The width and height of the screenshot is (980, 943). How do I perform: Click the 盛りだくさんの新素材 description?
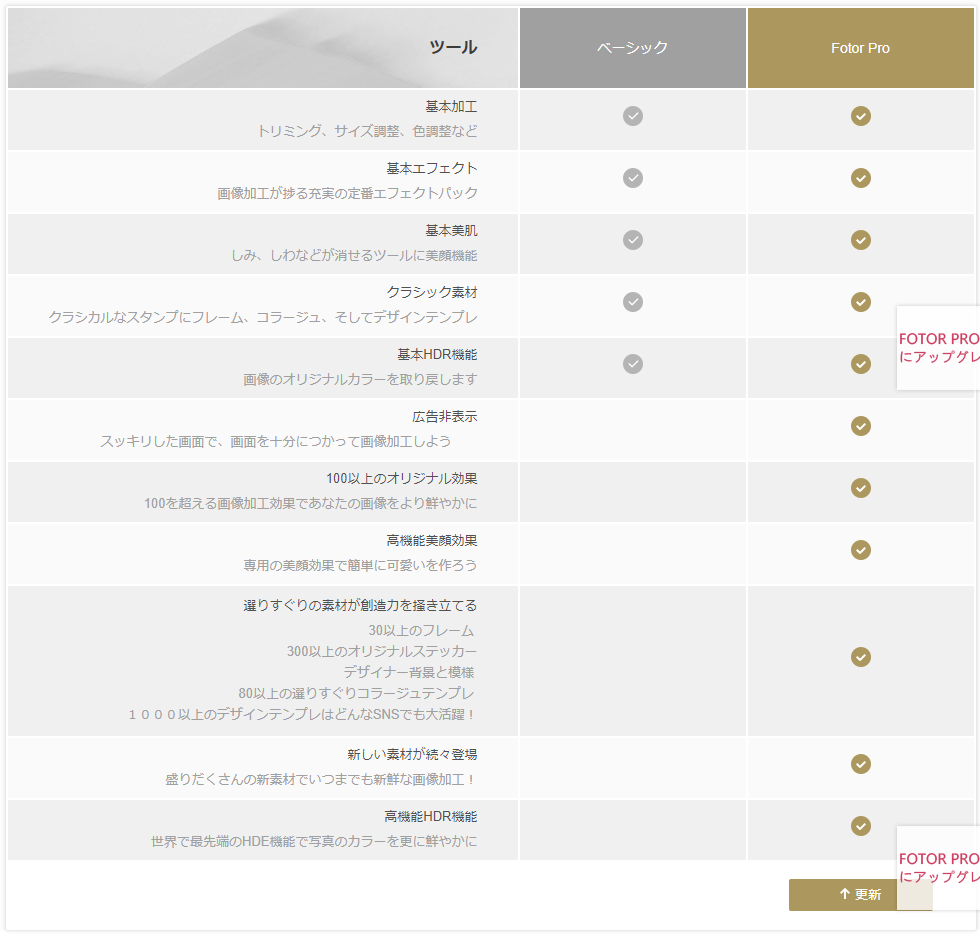point(321,779)
